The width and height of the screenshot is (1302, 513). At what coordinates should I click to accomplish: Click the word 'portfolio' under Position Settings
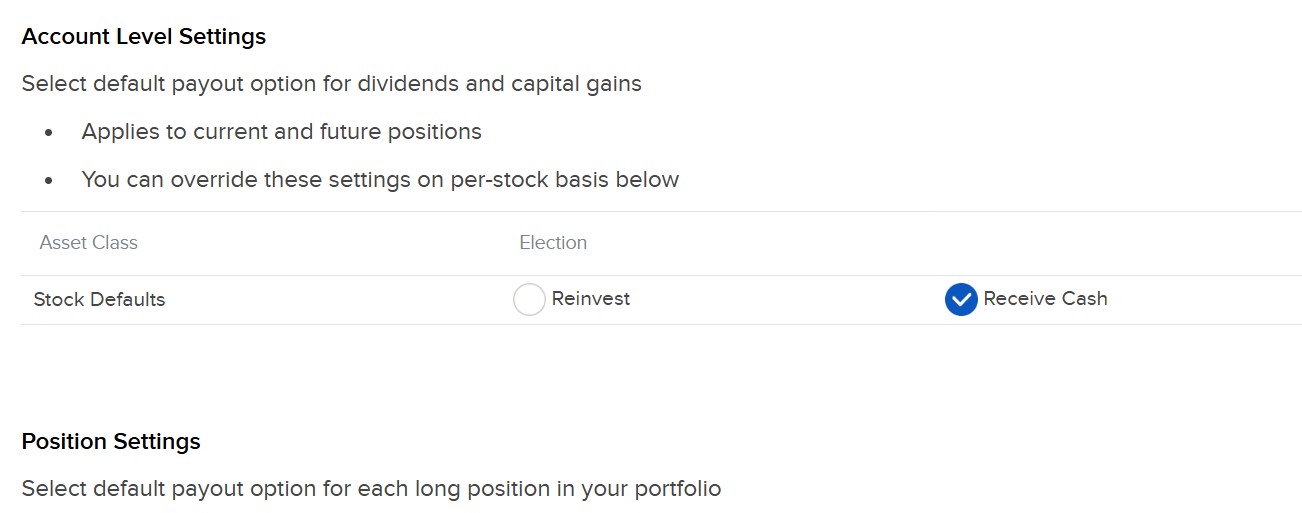[679, 489]
